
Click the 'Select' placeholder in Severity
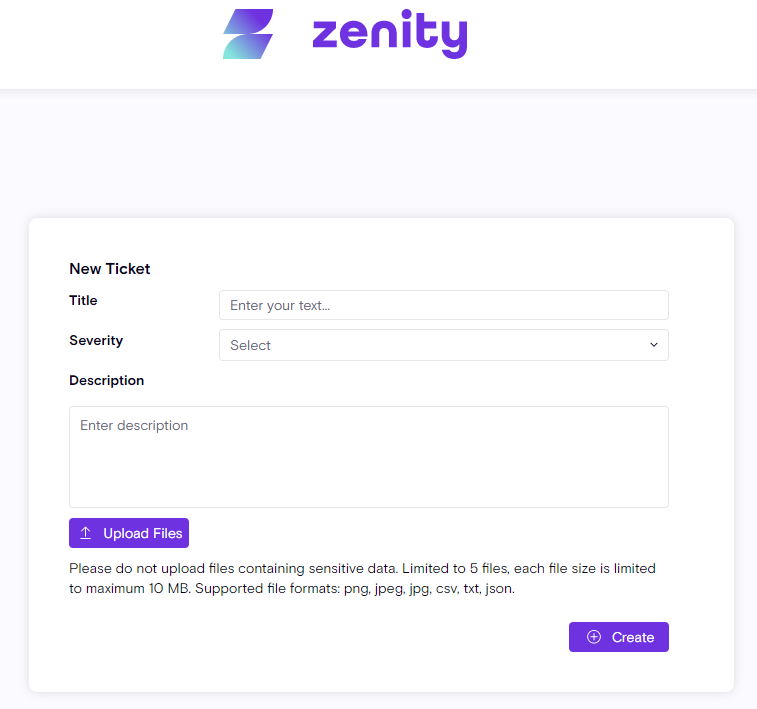(250, 345)
